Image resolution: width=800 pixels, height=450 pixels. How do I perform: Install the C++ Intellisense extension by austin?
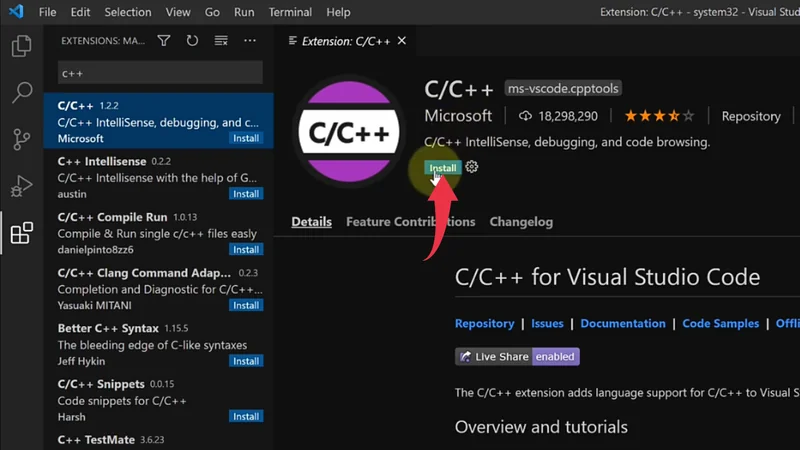pos(246,194)
